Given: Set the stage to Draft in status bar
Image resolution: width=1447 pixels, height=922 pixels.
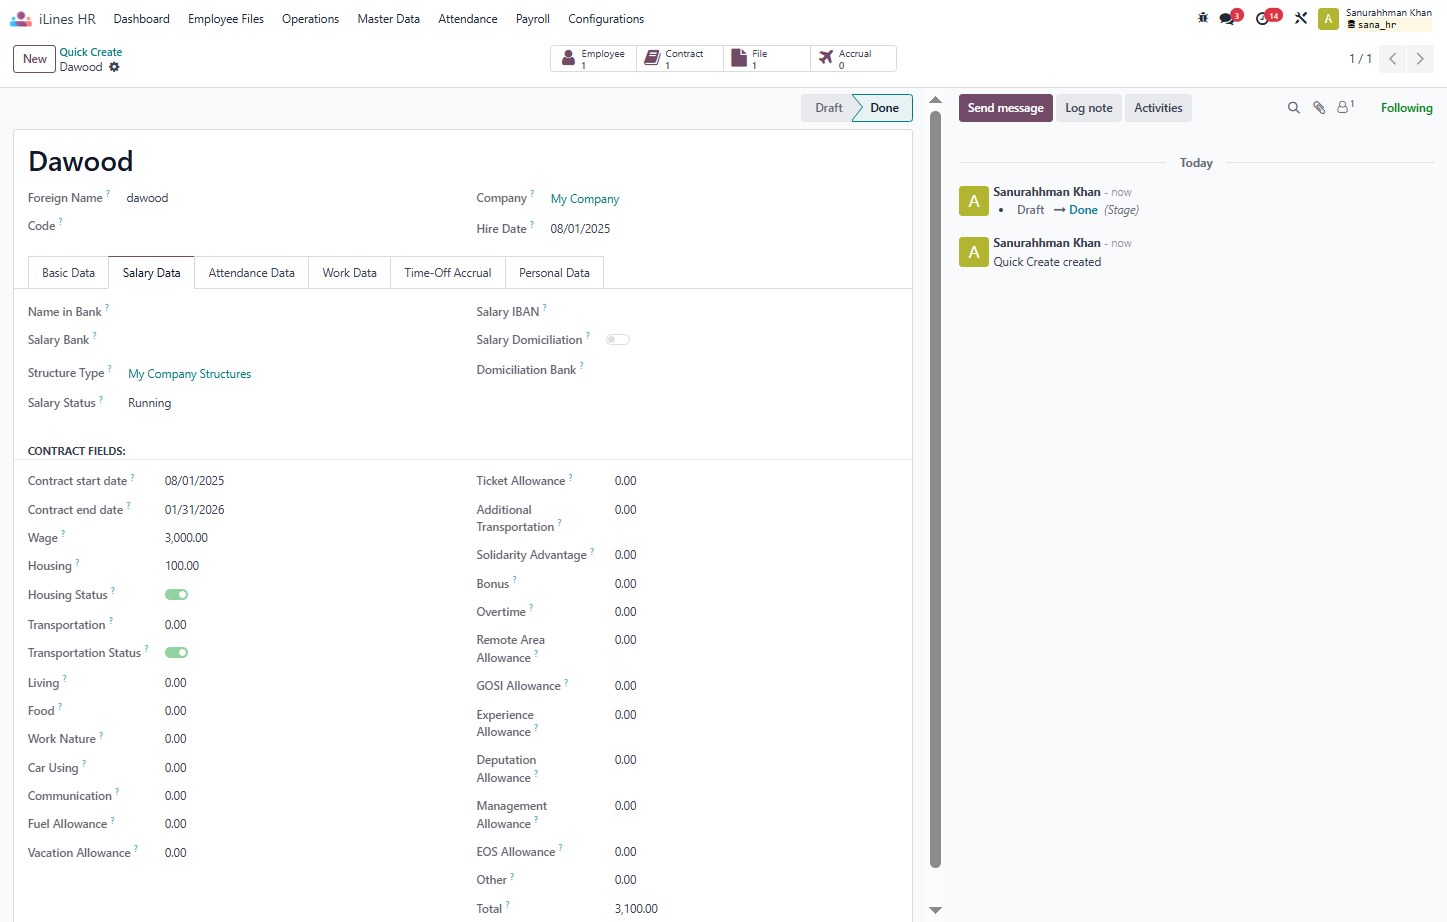Looking at the screenshot, I should tap(828, 108).
